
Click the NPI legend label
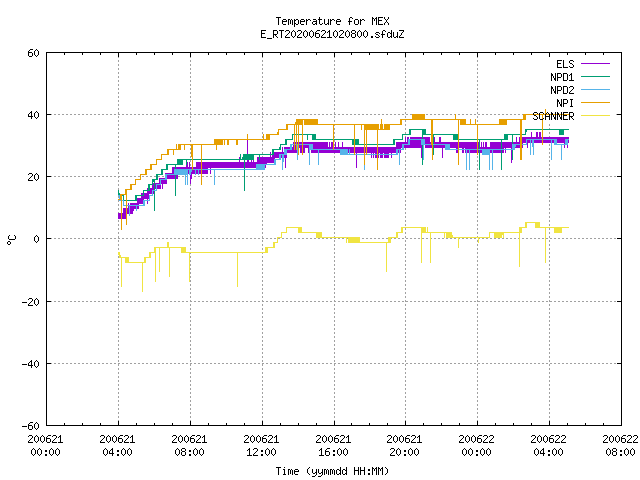coord(565,103)
